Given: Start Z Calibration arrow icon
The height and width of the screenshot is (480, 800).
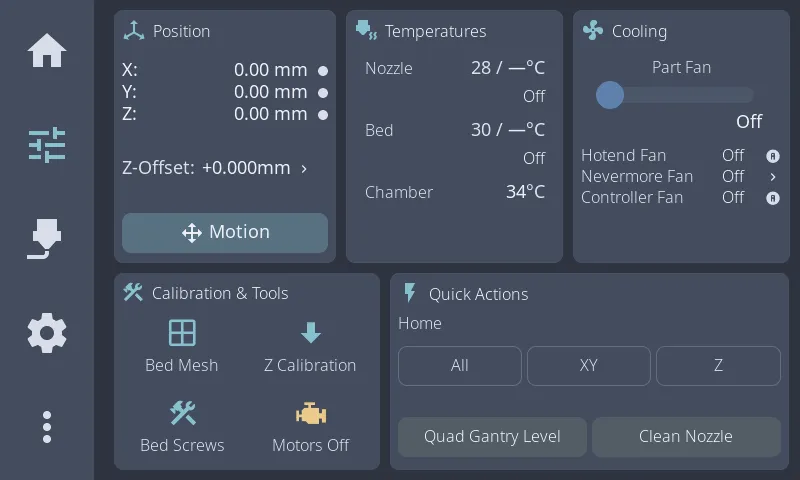Looking at the screenshot, I should [x=311, y=333].
